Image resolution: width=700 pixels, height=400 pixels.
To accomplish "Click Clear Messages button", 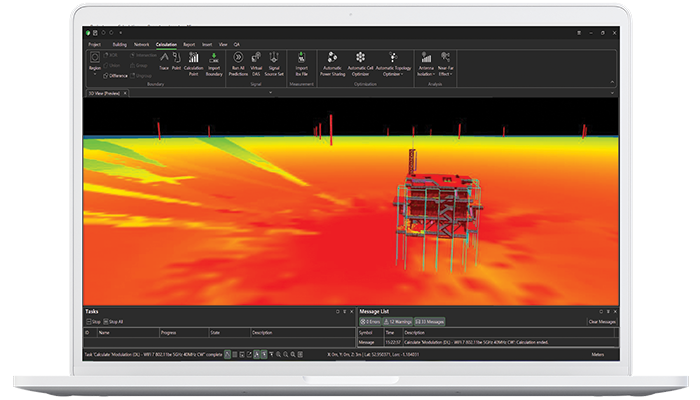I will (x=602, y=322).
